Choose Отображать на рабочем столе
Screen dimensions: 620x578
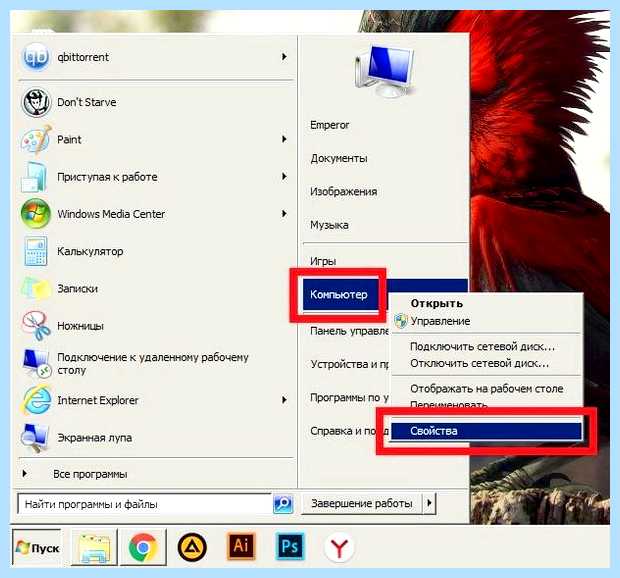pyautogui.click(x=486, y=389)
